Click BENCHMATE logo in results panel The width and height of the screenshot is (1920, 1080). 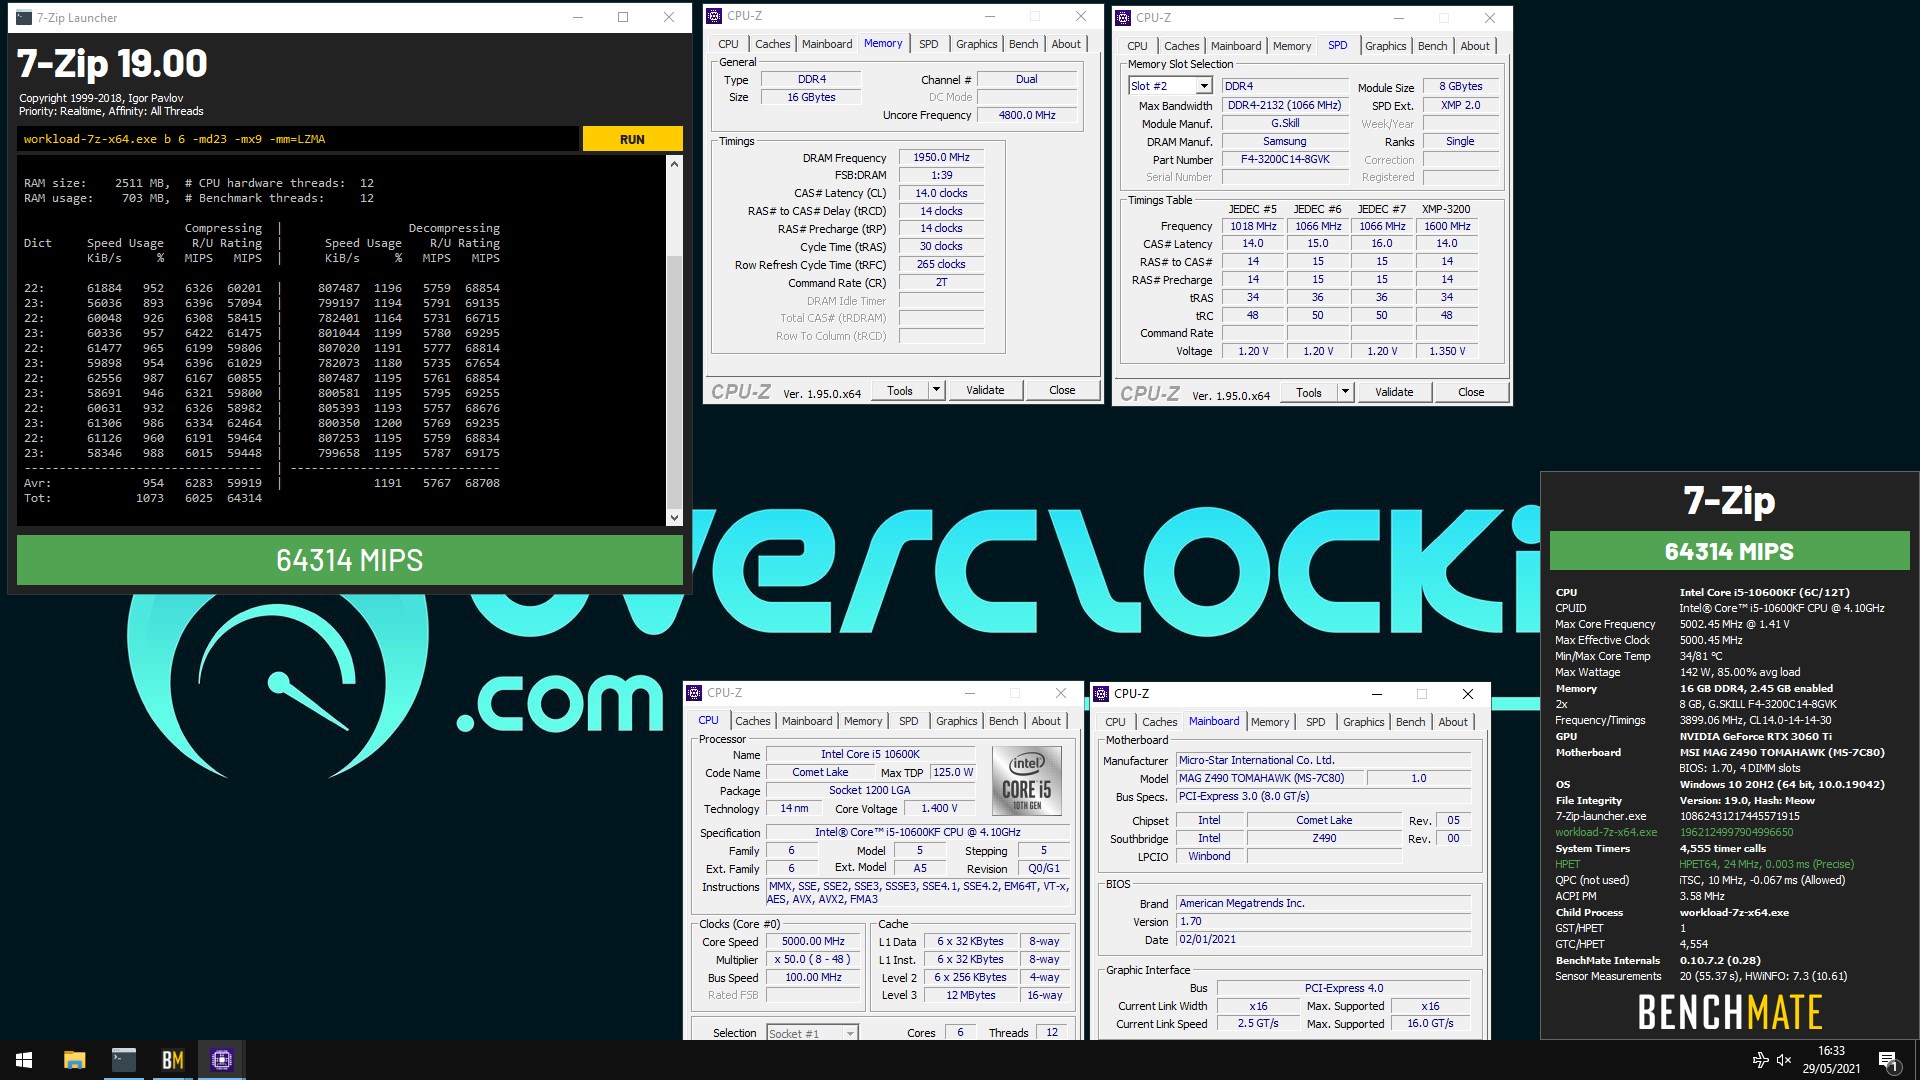coord(1729,1012)
